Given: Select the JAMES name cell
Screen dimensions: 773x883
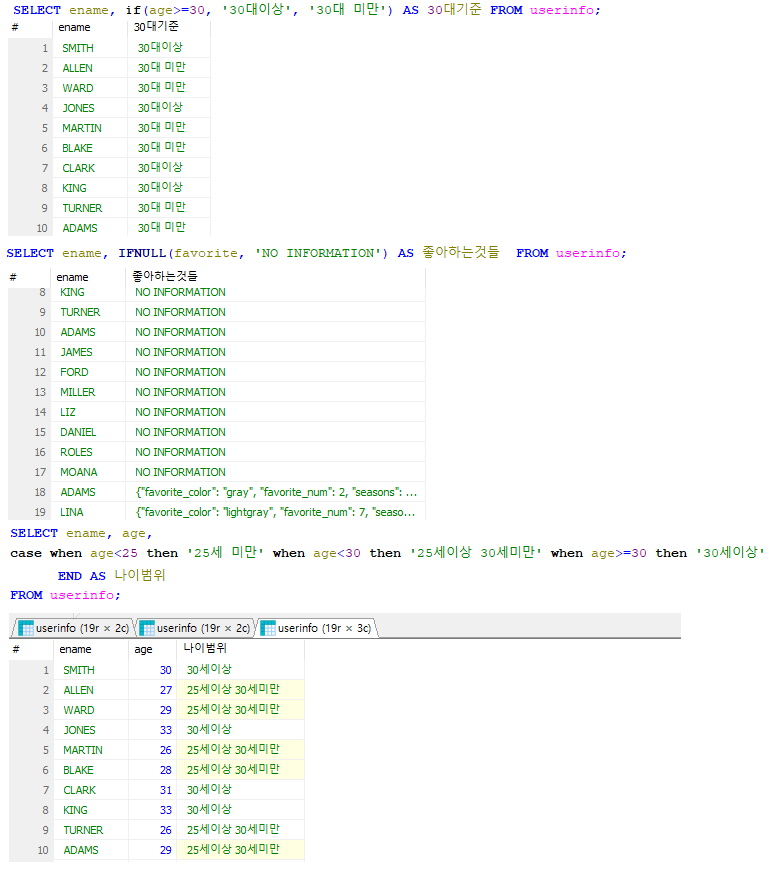Looking at the screenshot, I should 88,352.
